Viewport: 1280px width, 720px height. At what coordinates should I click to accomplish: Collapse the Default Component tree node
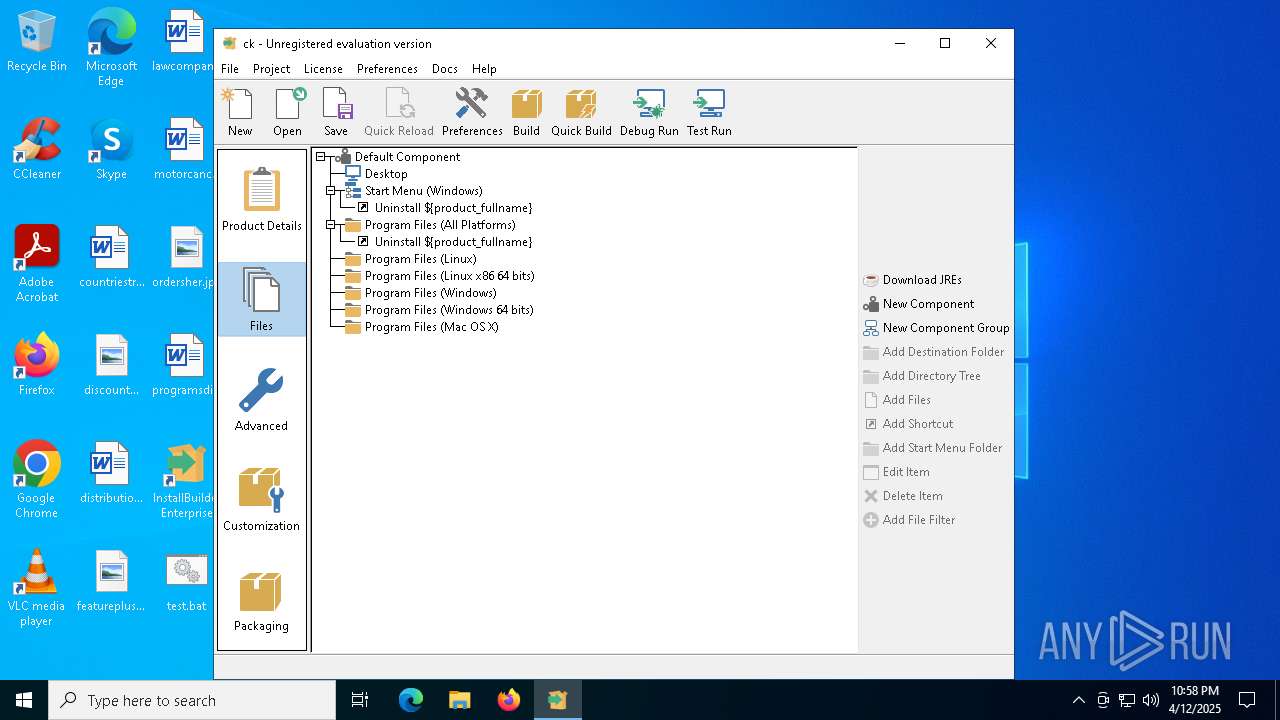click(321, 157)
